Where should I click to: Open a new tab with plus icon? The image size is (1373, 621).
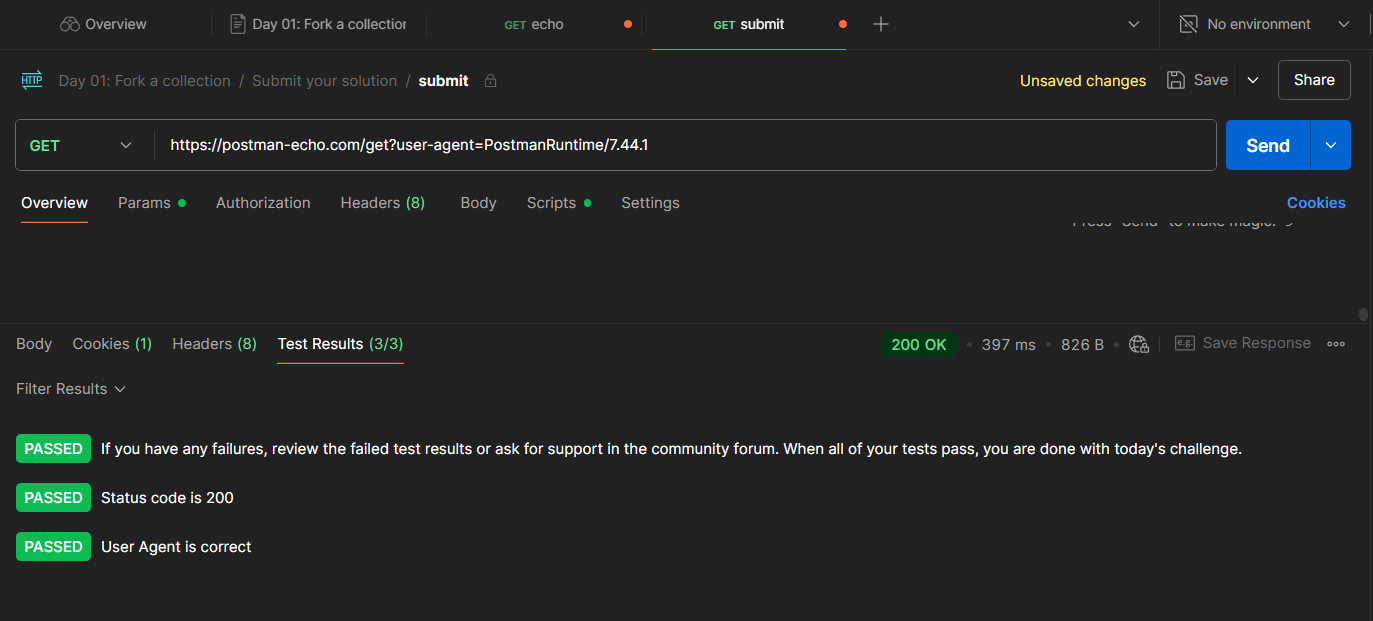coord(881,24)
